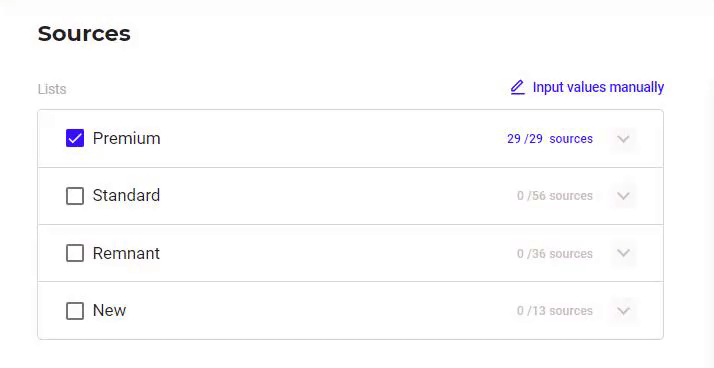Select the New list label
This screenshot has height=368, width=714.
click(x=109, y=311)
